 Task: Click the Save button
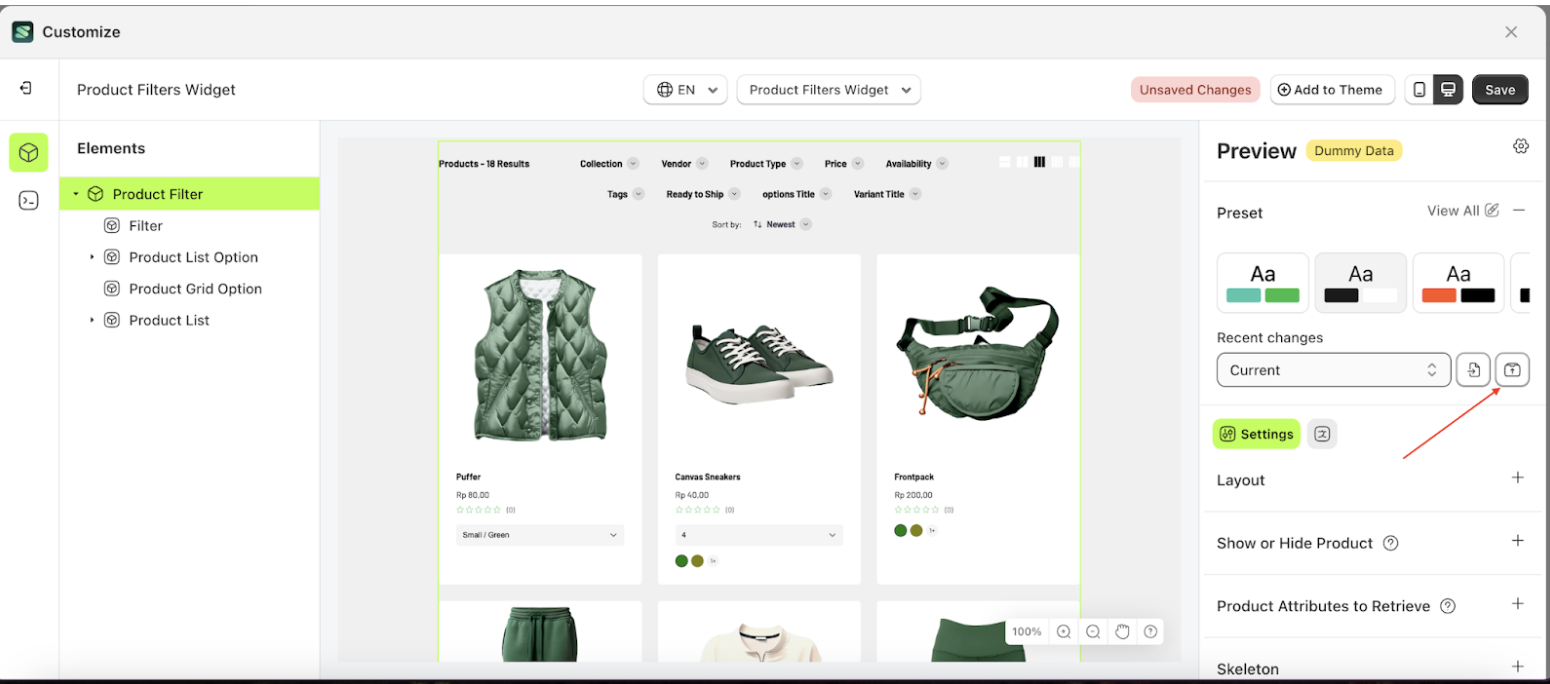1499,90
